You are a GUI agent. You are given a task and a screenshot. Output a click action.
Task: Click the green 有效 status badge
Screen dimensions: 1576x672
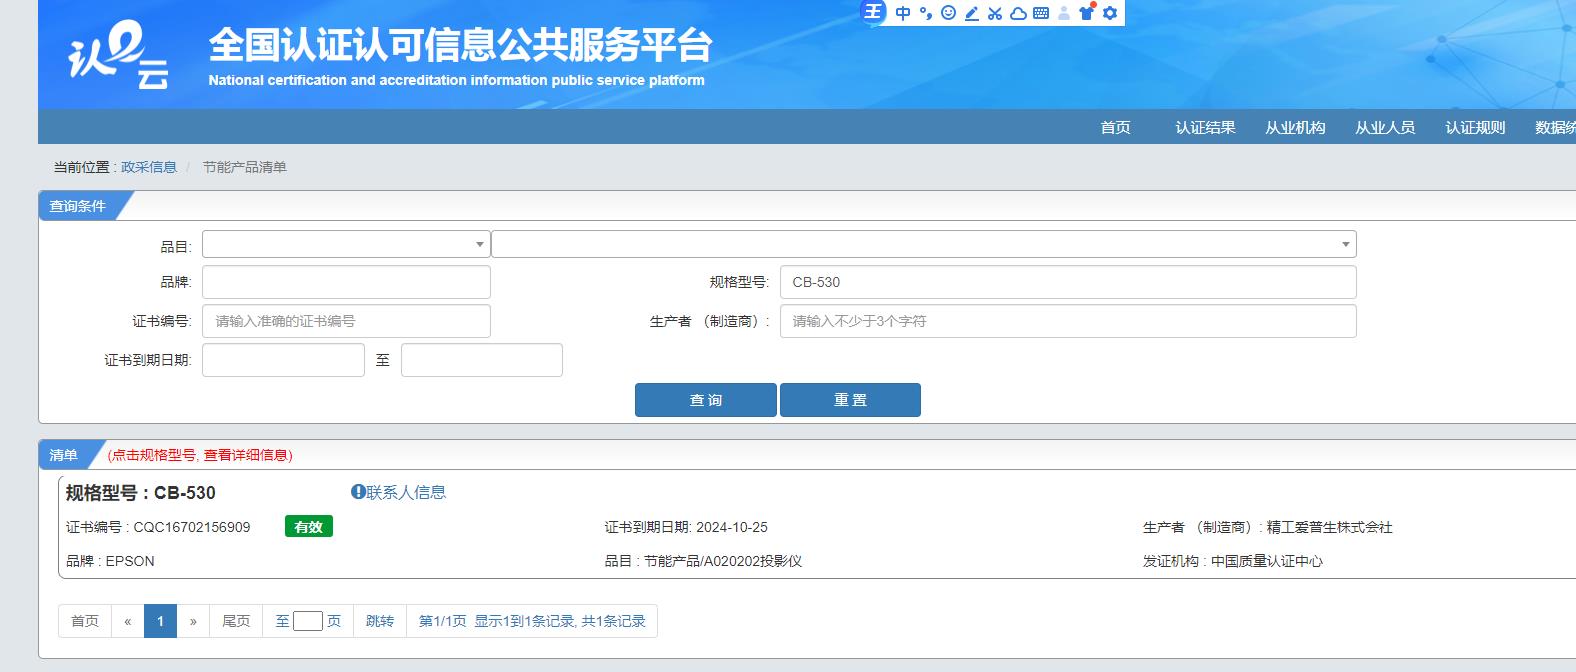pos(309,527)
